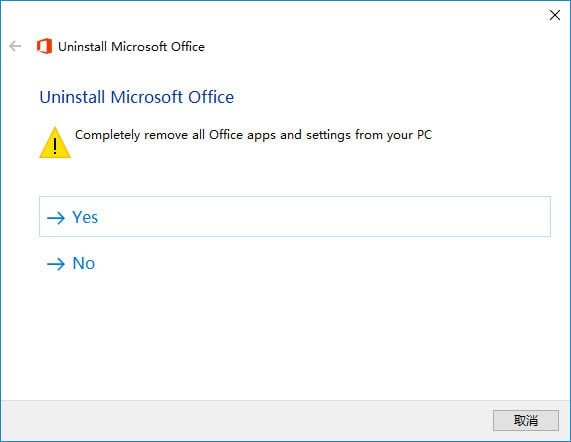Click the blue arrow beside Yes
The width and height of the screenshot is (571, 442).
pyautogui.click(x=56, y=218)
